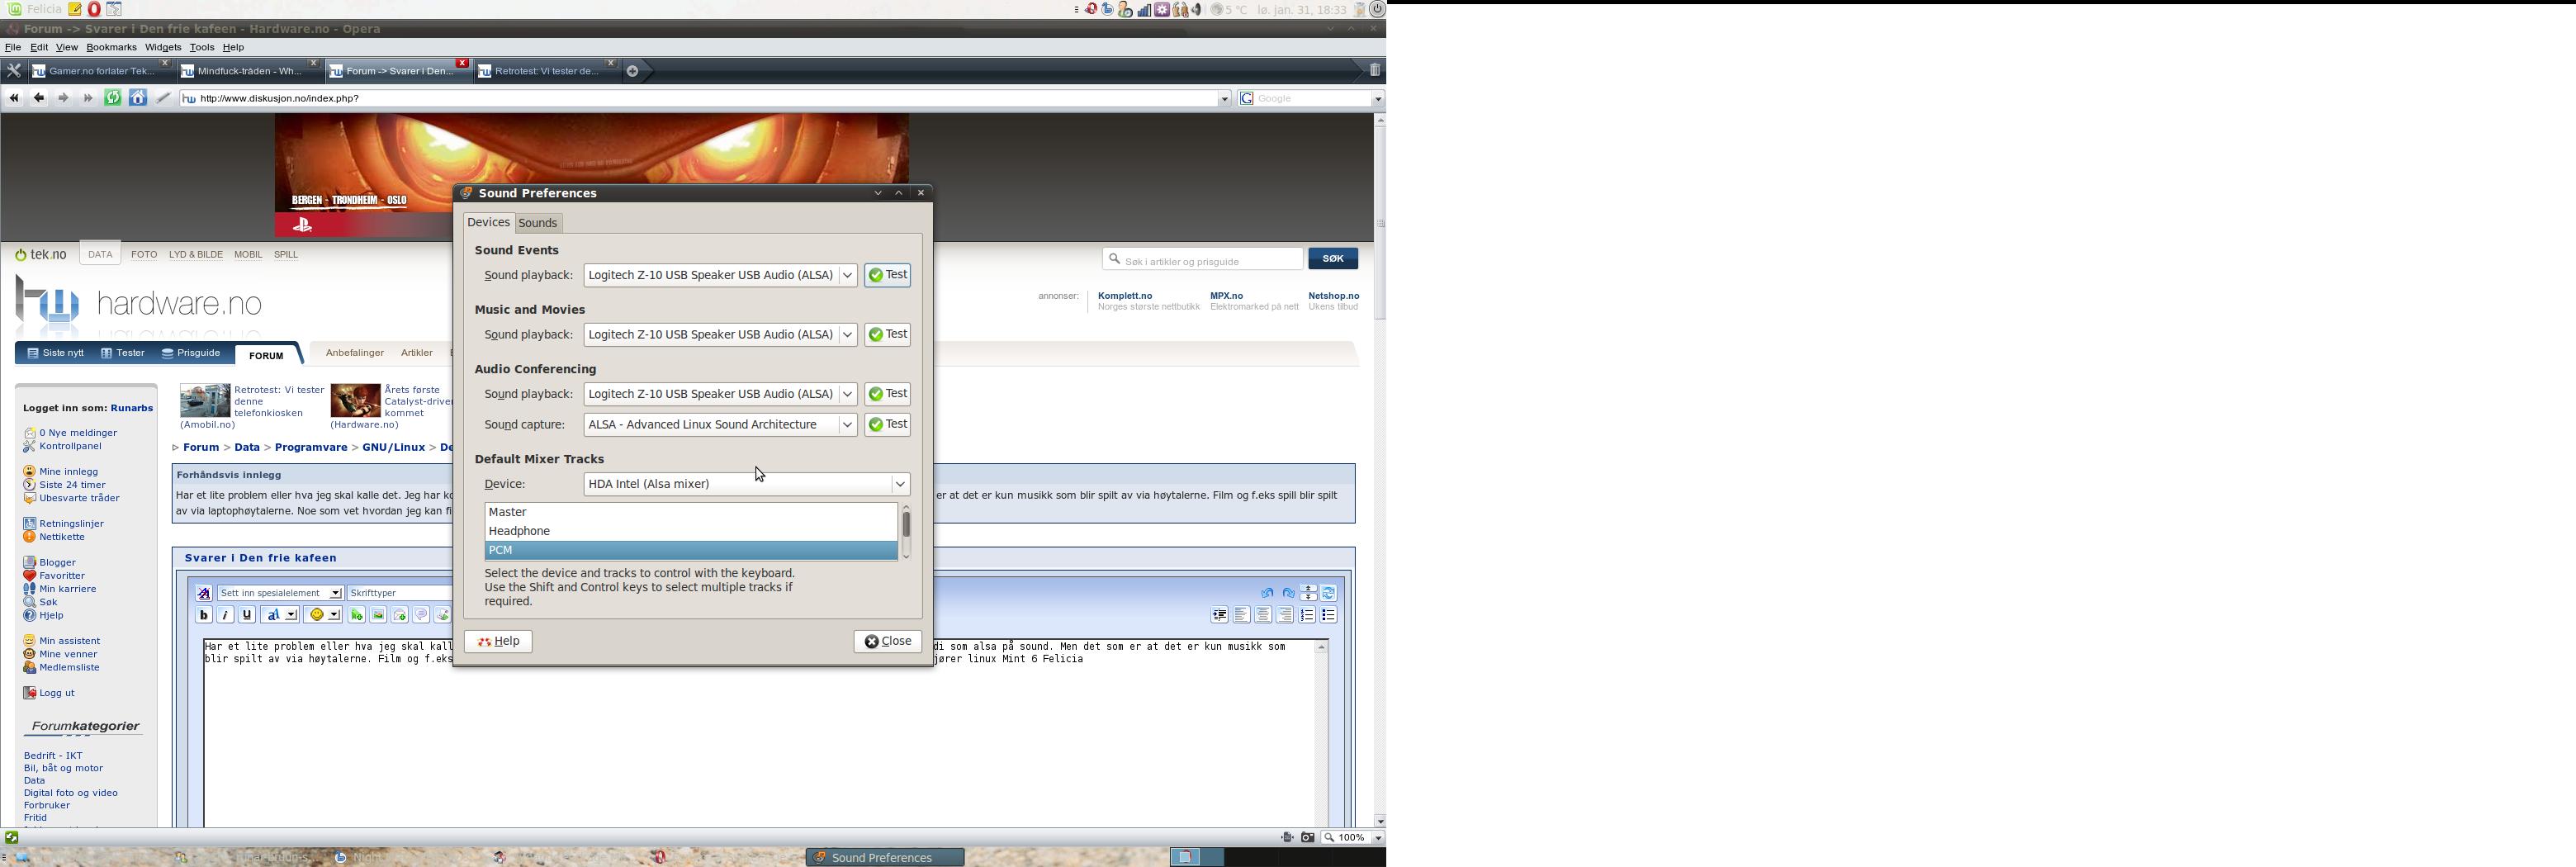Image resolution: width=2576 pixels, height=867 pixels.
Task: Click the wand icon in address toolbar
Action: [x=163, y=98]
